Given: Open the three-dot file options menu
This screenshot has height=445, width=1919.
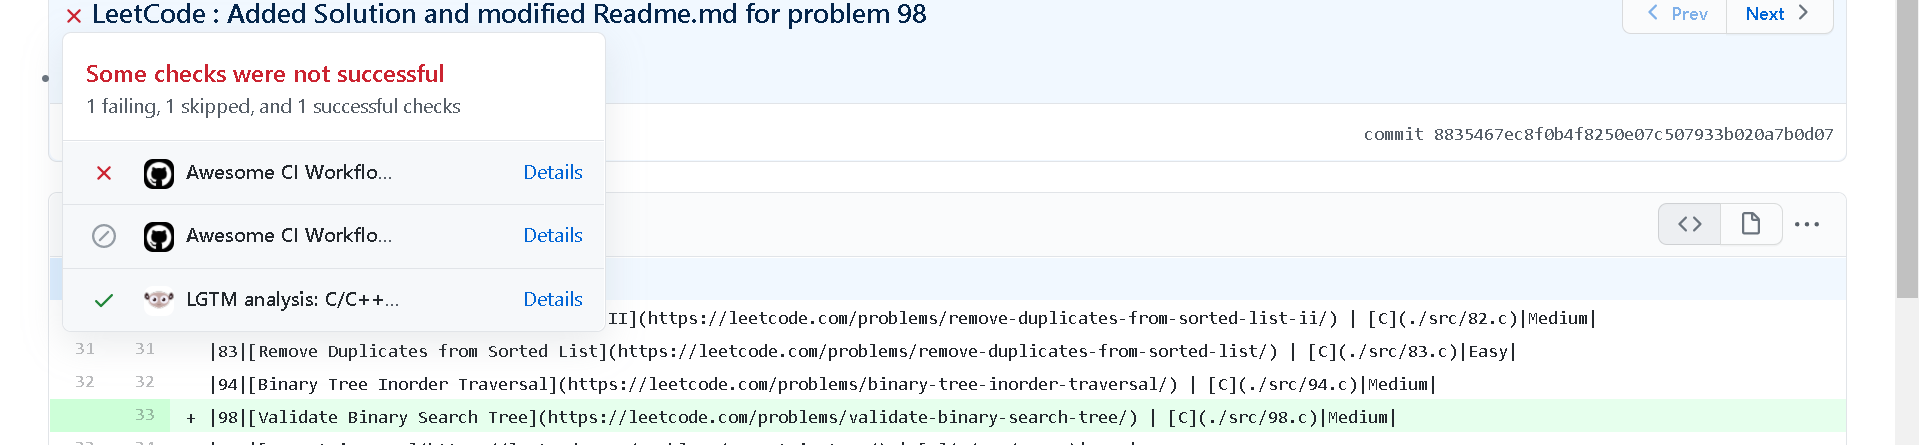Looking at the screenshot, I should pyautogui.click(x=1807, y=224).
